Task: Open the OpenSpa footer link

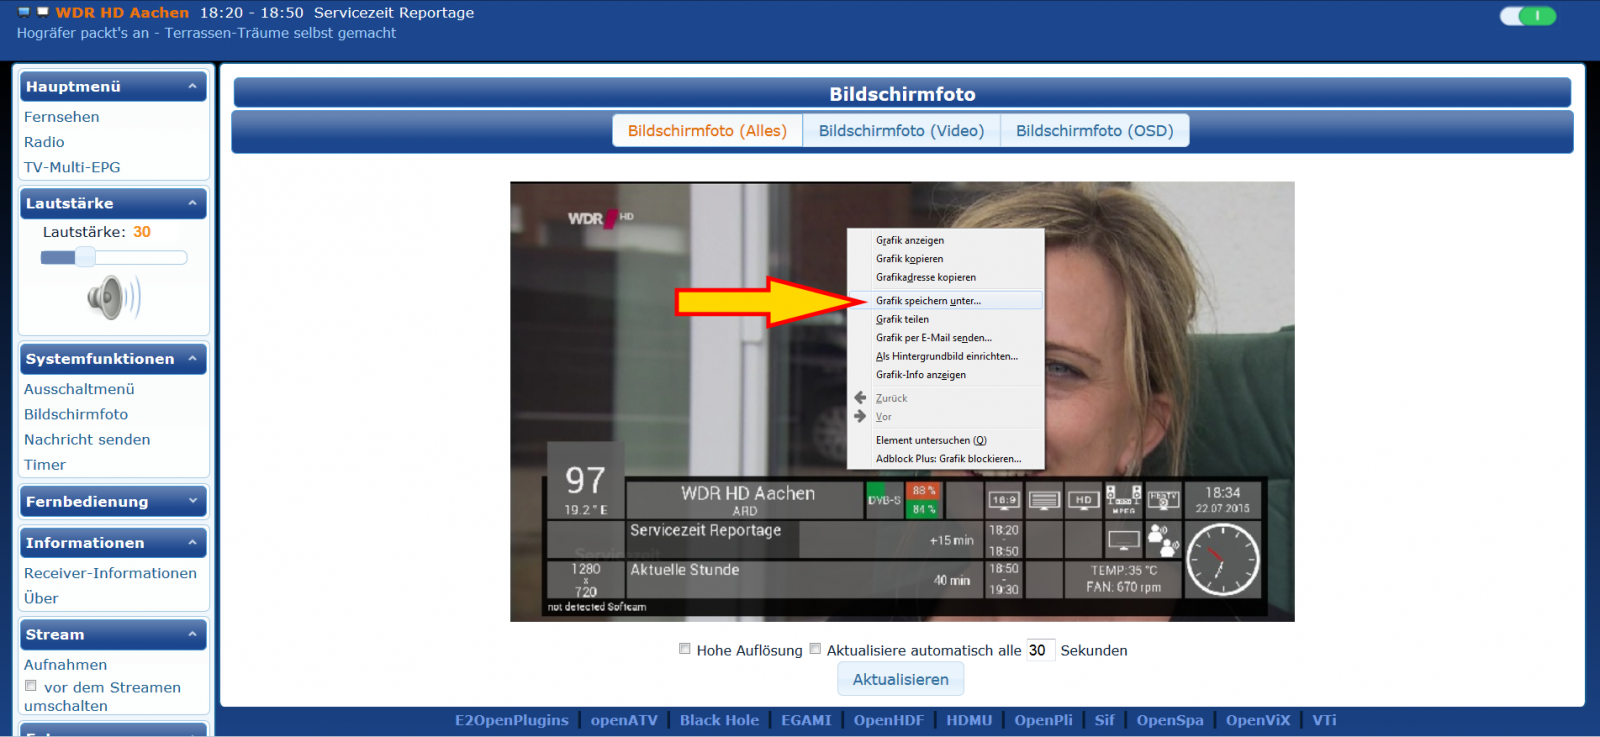Action: [x=1170, y=720]
